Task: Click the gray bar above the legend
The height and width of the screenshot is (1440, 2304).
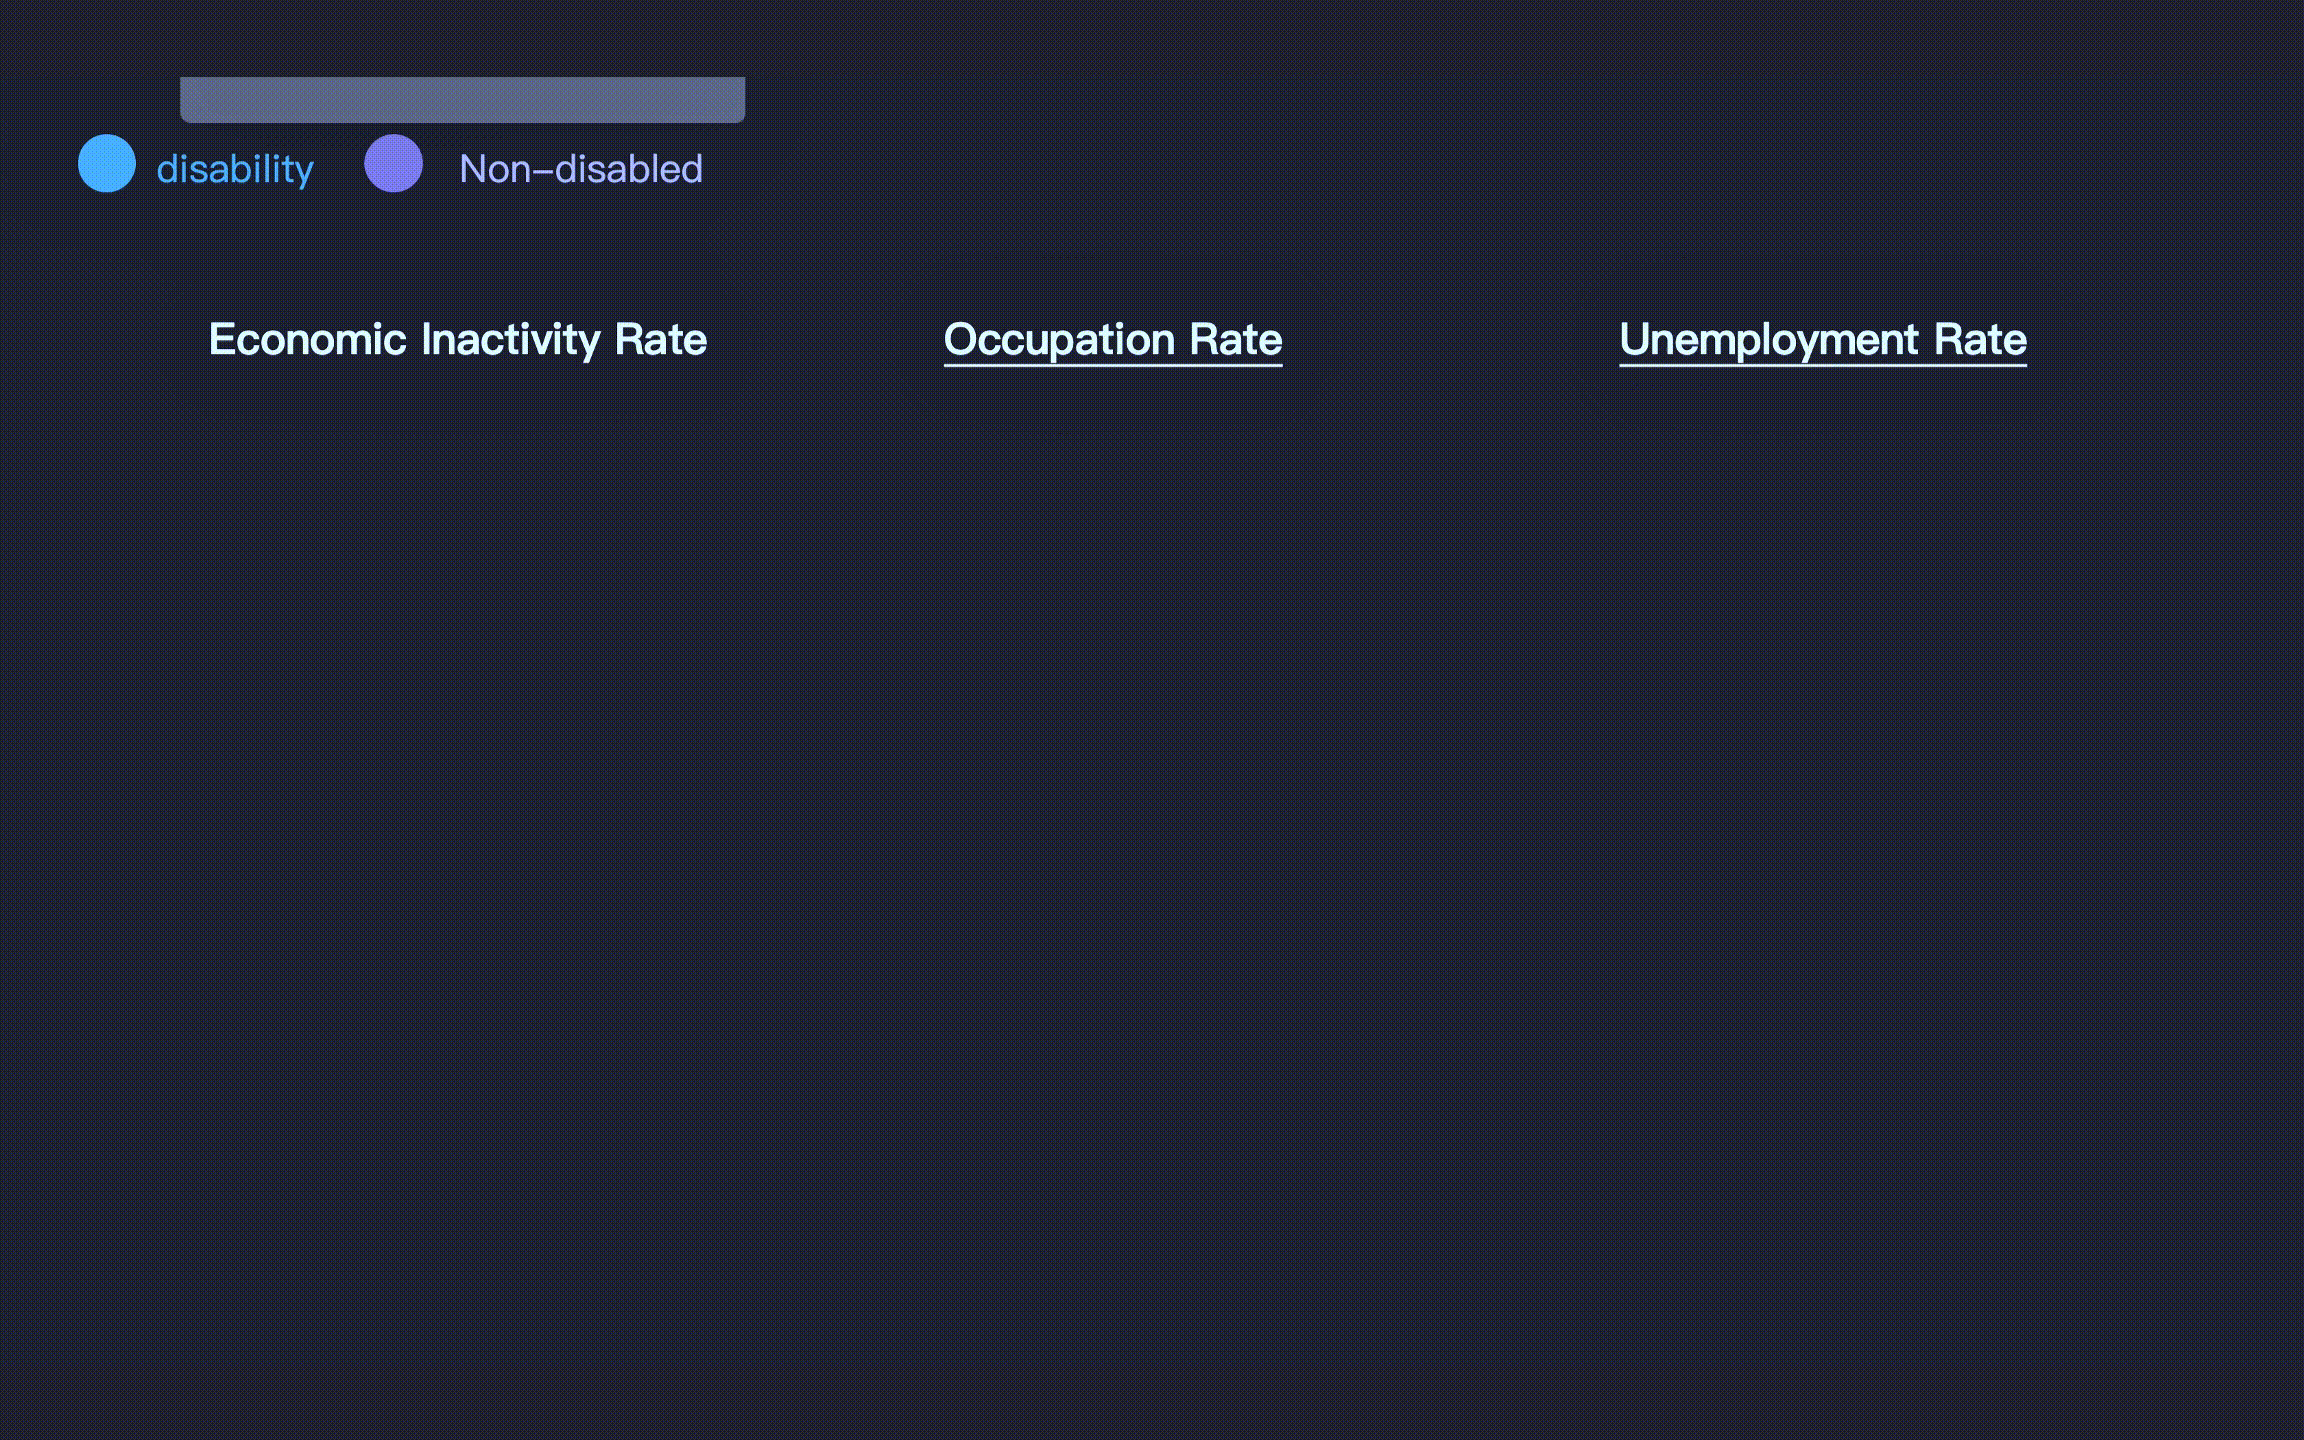Action: click(x=462, y=100)
